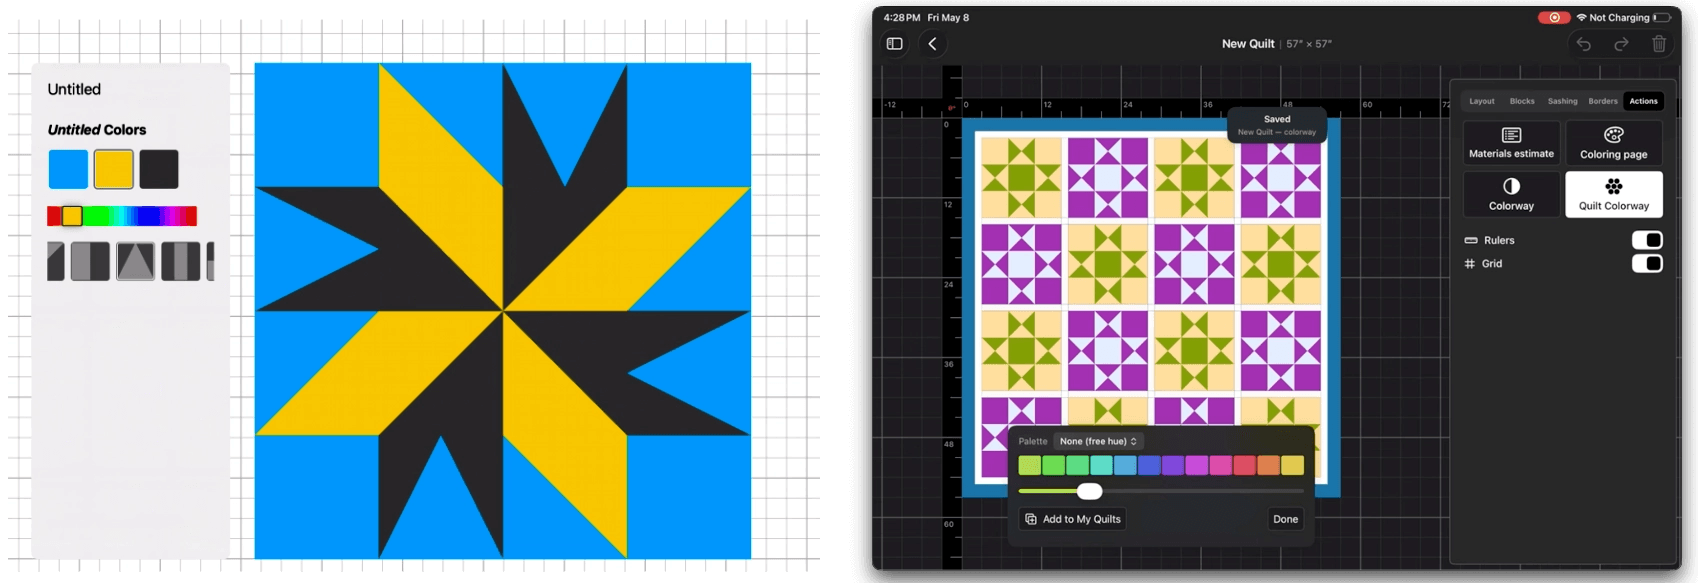The height and width of the screenshot is (583, 1698).
Task: Click the New Quilt title
Action: [x=1248, y=44]
